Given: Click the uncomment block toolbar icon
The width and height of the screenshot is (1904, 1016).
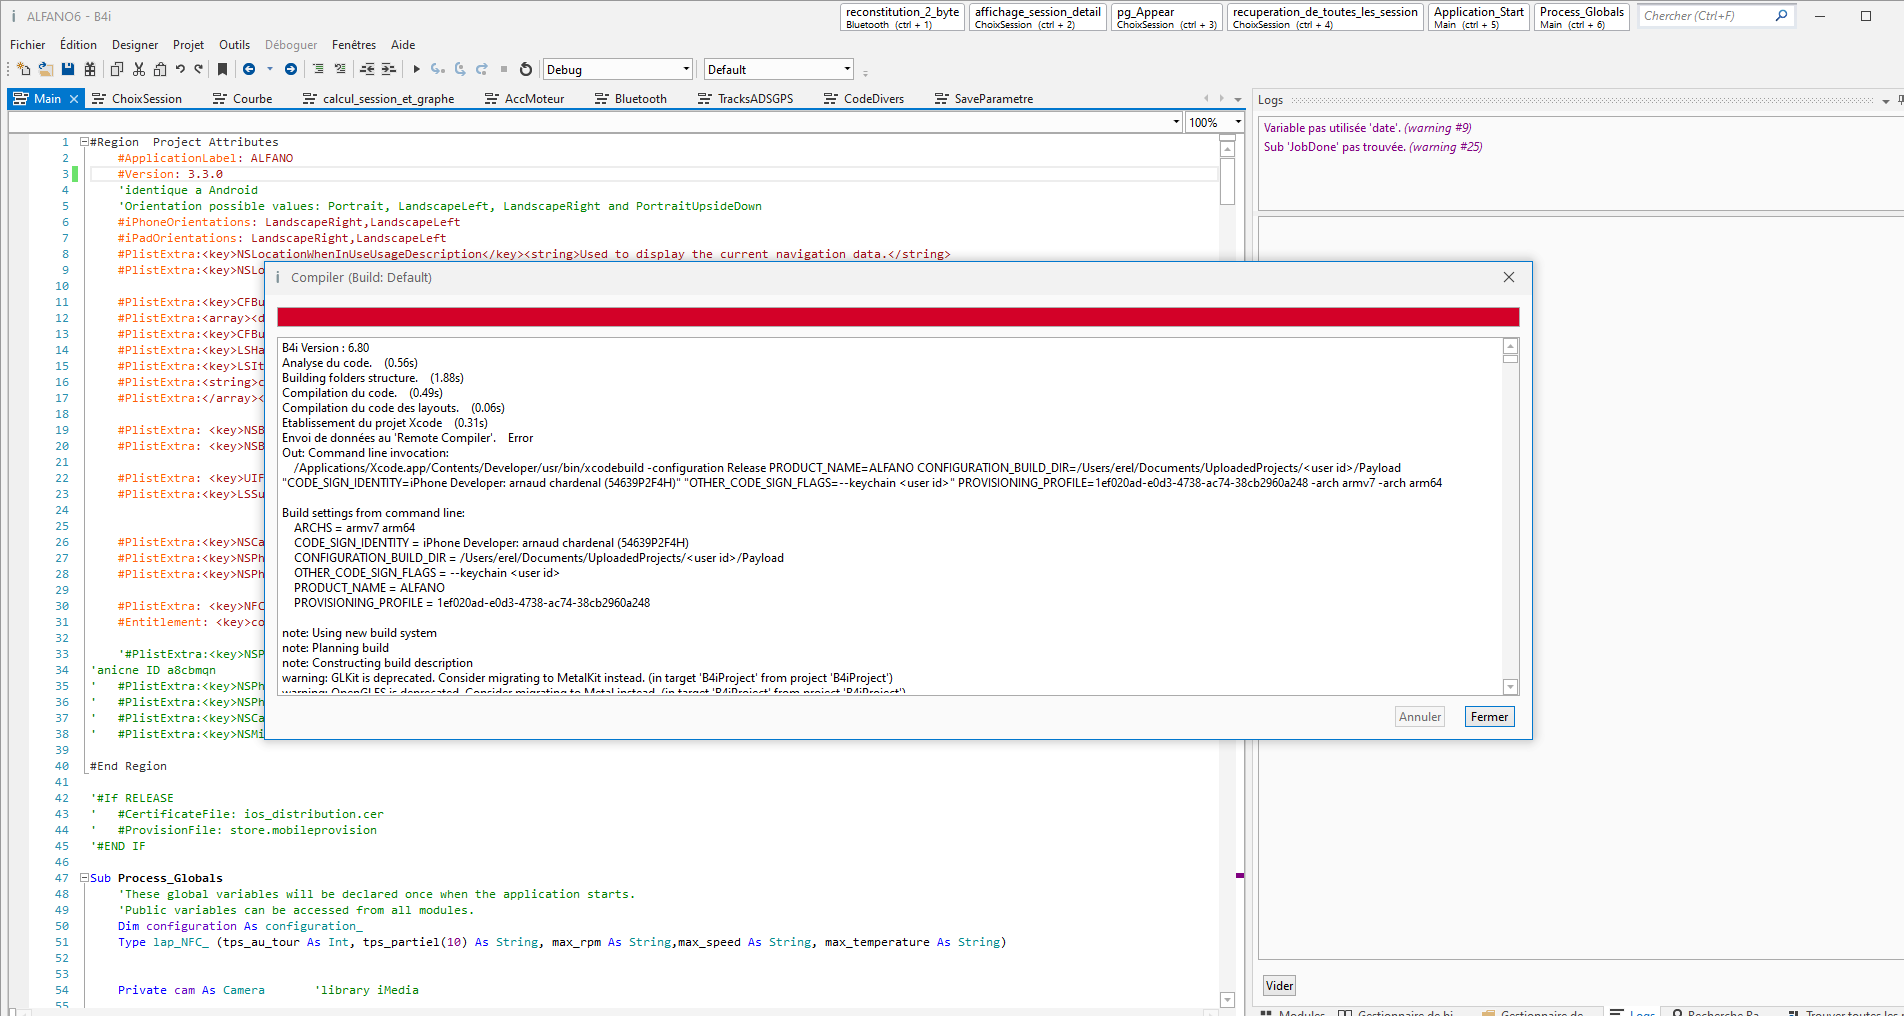Looking at the screenshot, I should click(x=340, y=69).
